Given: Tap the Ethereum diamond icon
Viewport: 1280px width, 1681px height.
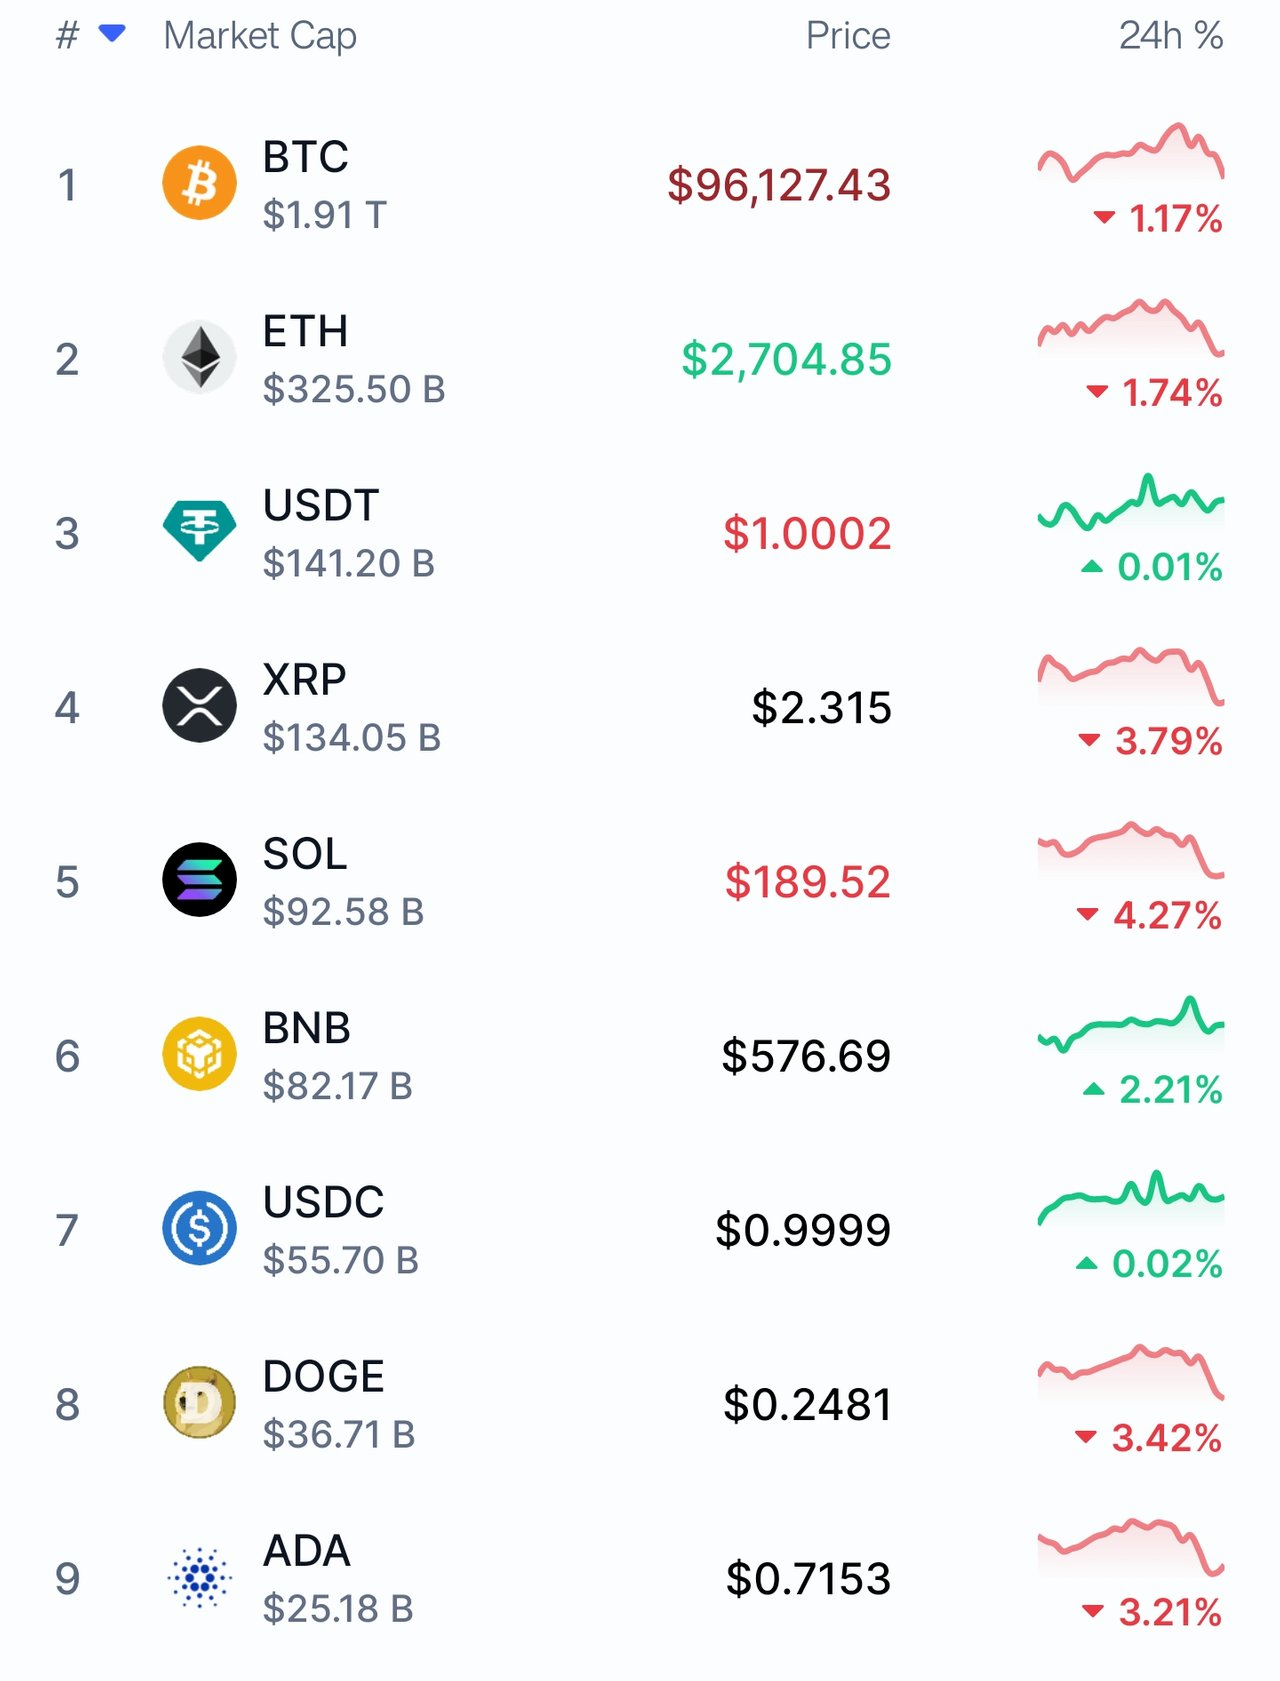Looking at the screenshot, I should [200, 357].
